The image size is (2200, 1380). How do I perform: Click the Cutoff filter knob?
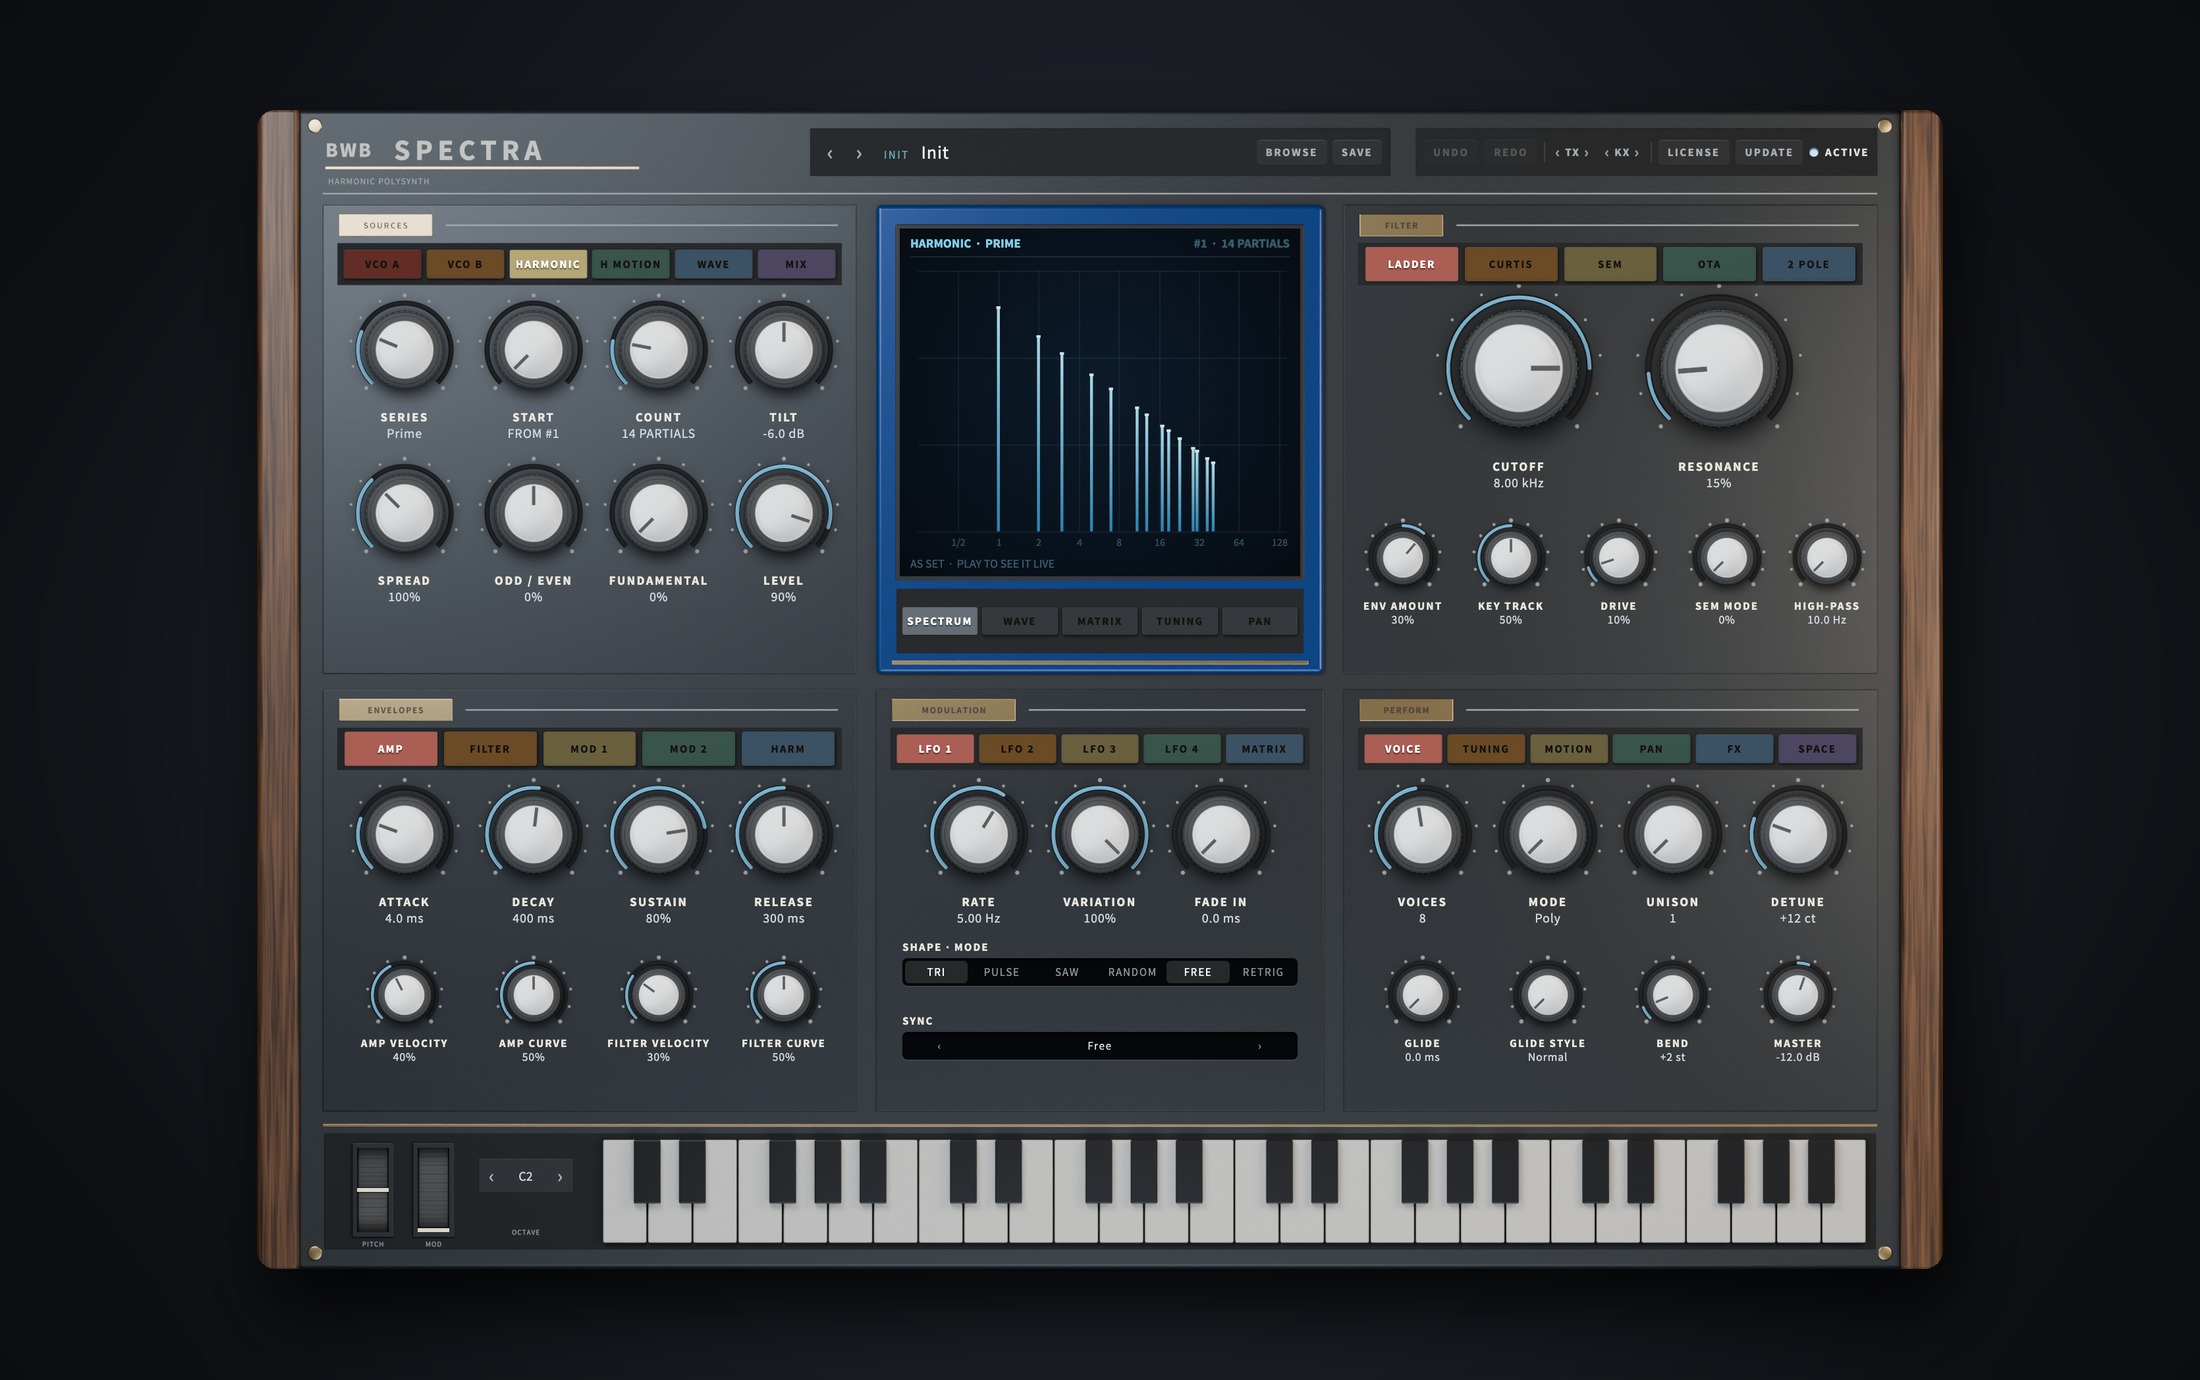[1518, 367]
